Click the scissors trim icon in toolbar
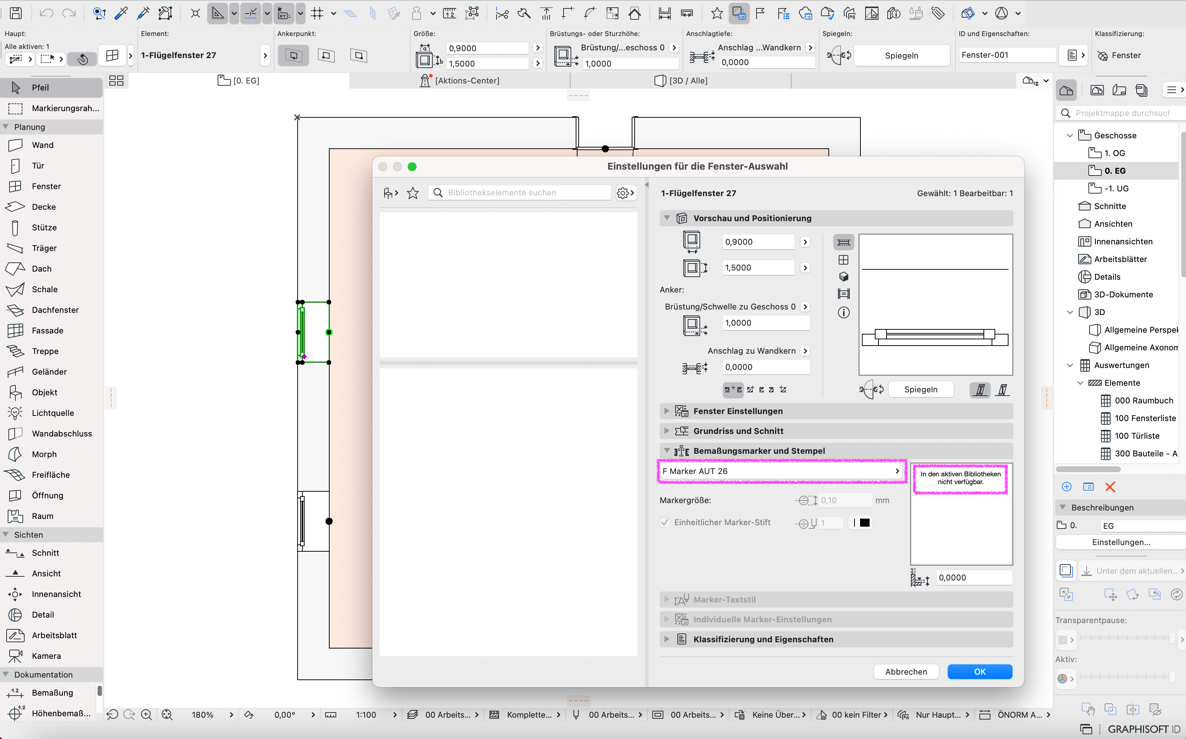The image size is (1186, 739). pyautogui.click(x=501, y=13)
